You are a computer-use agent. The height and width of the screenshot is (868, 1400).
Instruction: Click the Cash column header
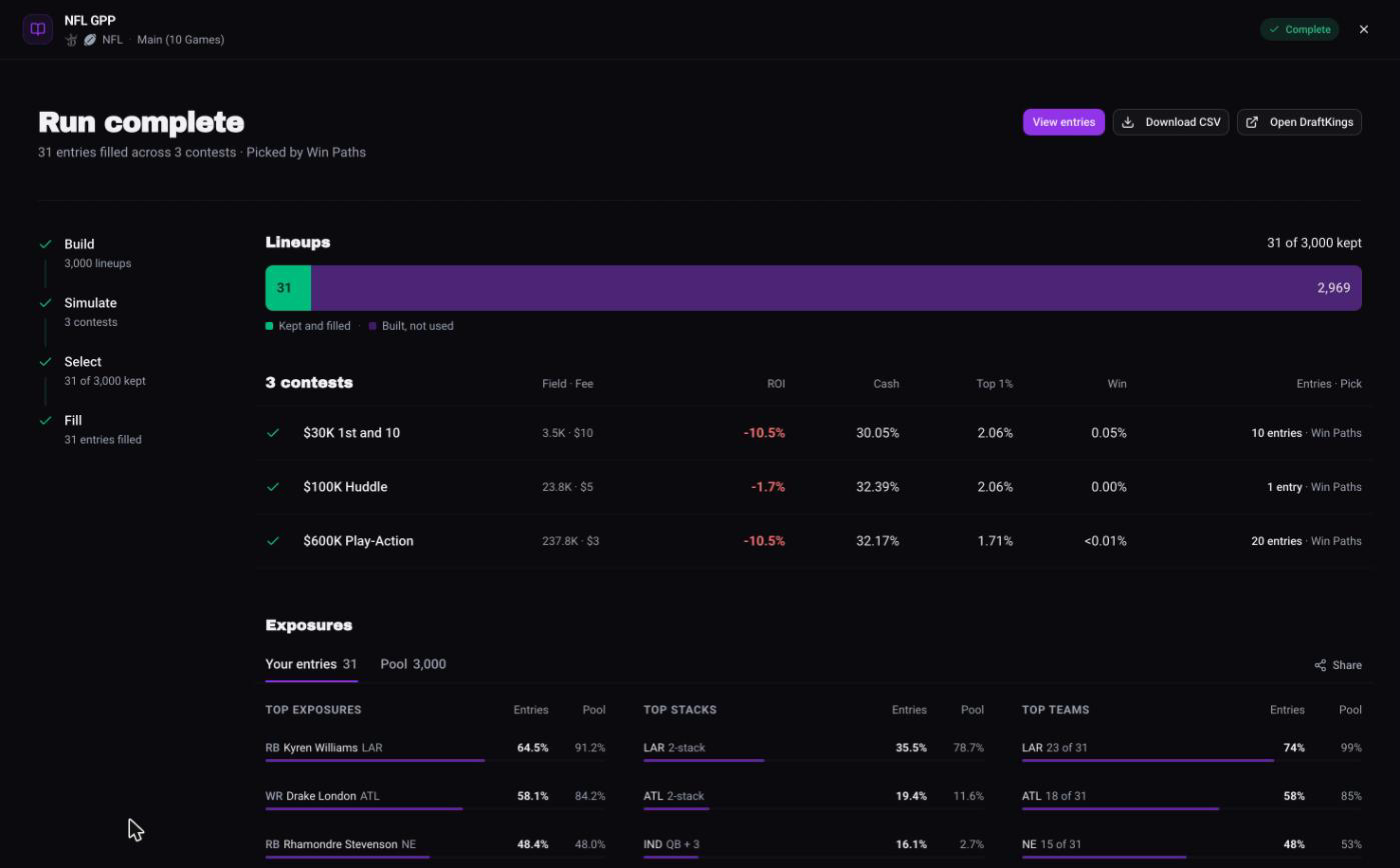[885, 384]
